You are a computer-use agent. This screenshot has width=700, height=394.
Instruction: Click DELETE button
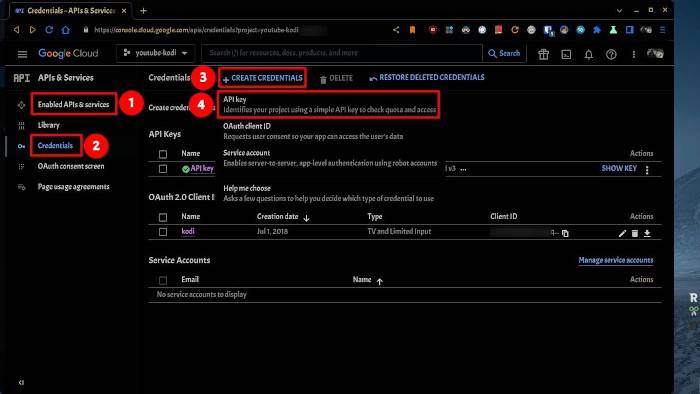click(x=336, y=78)
